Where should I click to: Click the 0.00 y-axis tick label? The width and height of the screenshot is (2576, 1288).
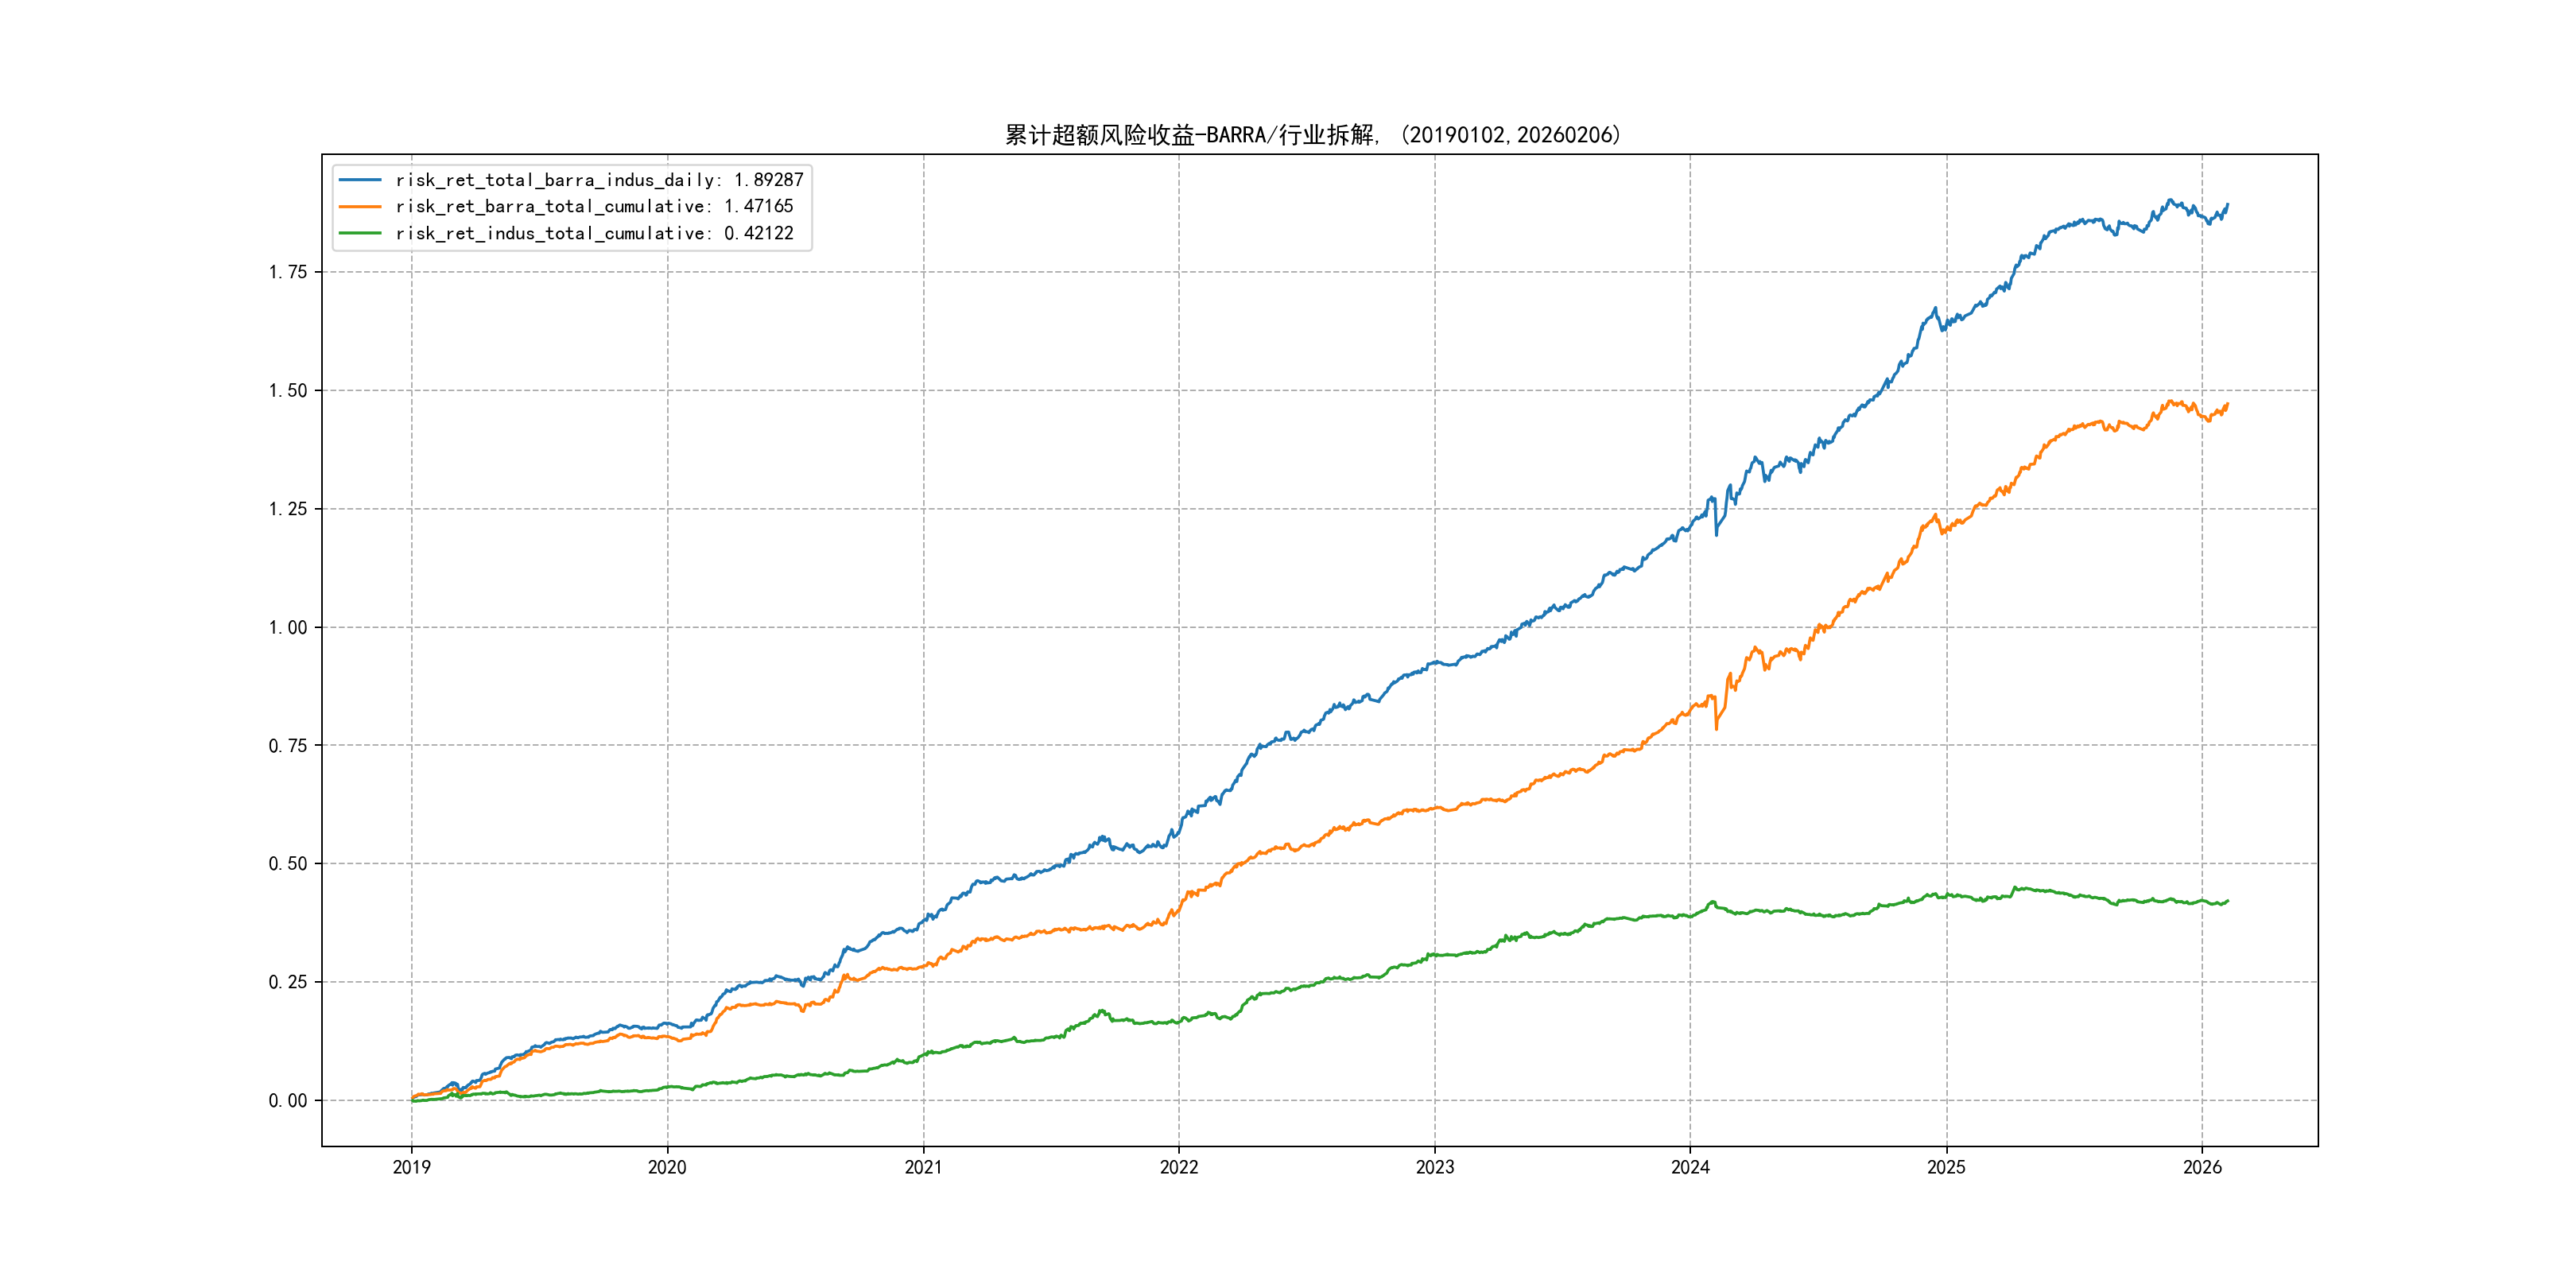[287, 1101]
